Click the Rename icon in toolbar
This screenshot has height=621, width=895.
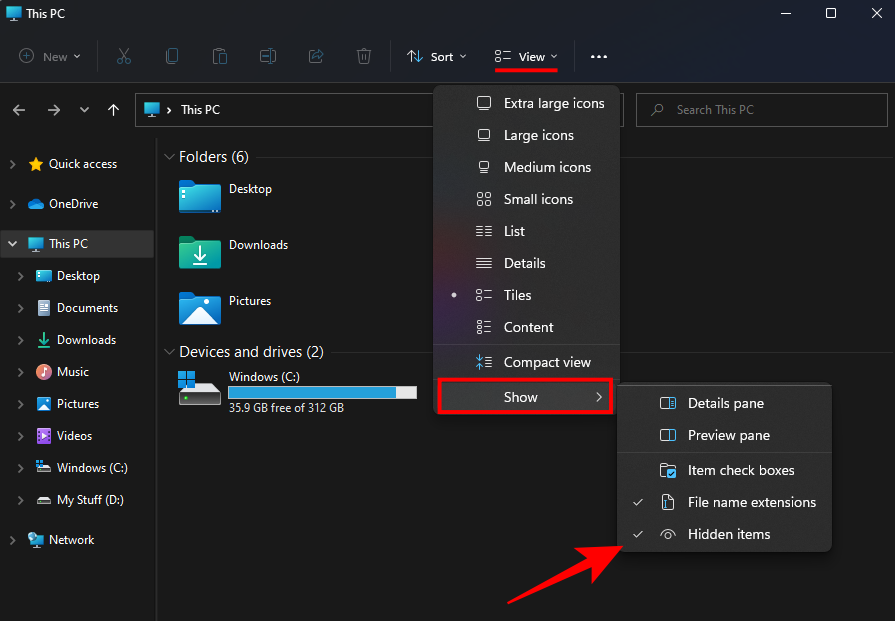click(268, 57)
